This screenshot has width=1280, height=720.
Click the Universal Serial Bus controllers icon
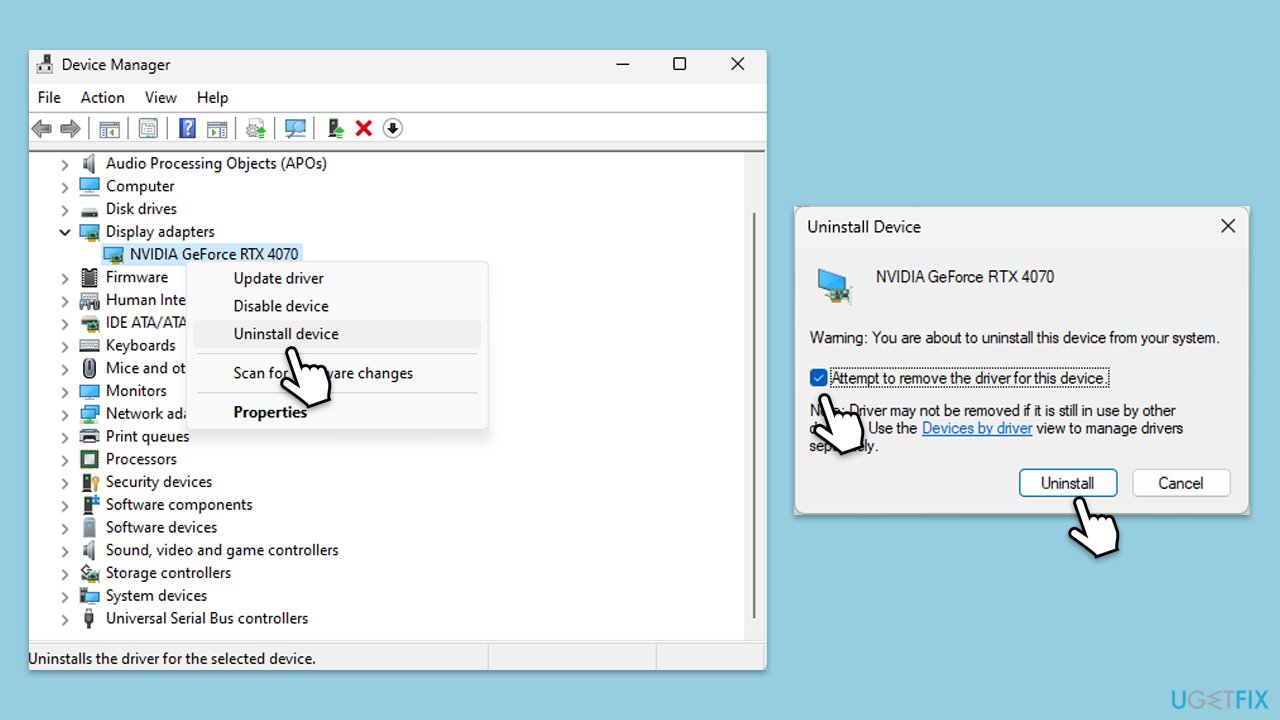(90, 619)
